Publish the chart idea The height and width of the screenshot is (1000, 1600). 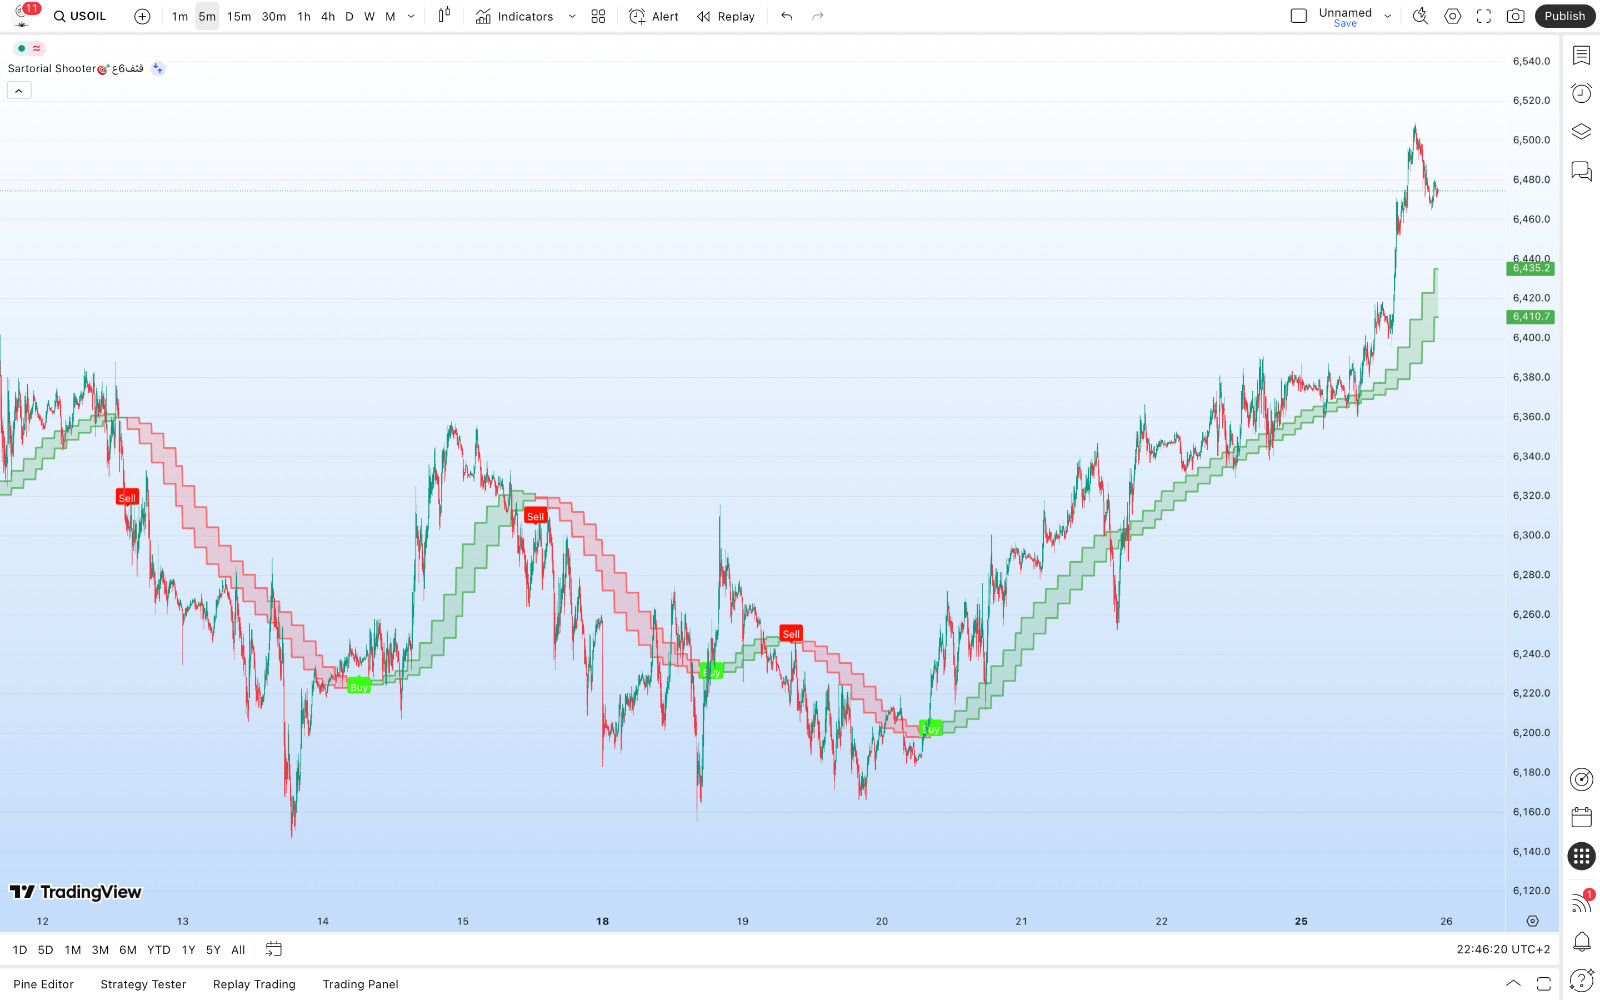click(1565, 16)
